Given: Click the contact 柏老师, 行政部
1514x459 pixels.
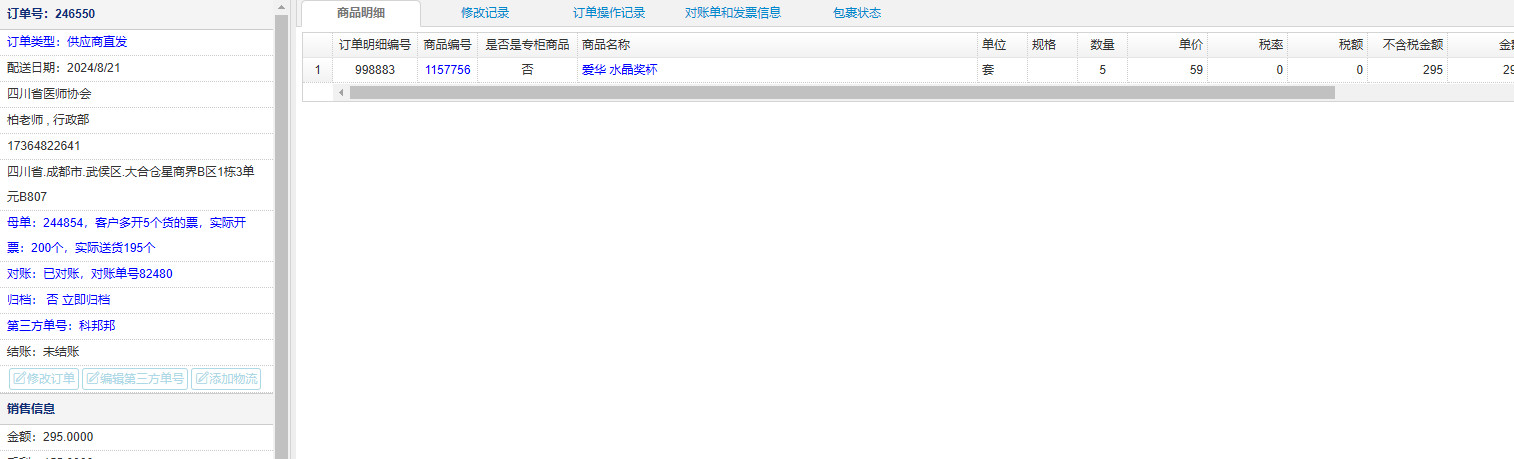Looking at the screenshot, I should 48,119.
